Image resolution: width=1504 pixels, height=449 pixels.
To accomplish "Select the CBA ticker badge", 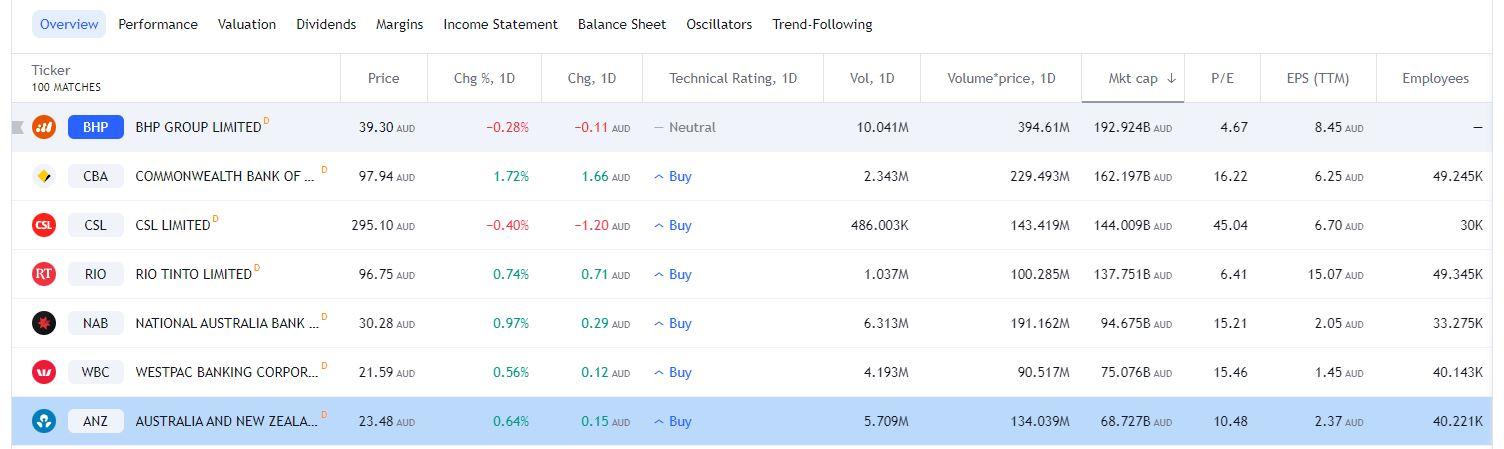I will [96, 176].
